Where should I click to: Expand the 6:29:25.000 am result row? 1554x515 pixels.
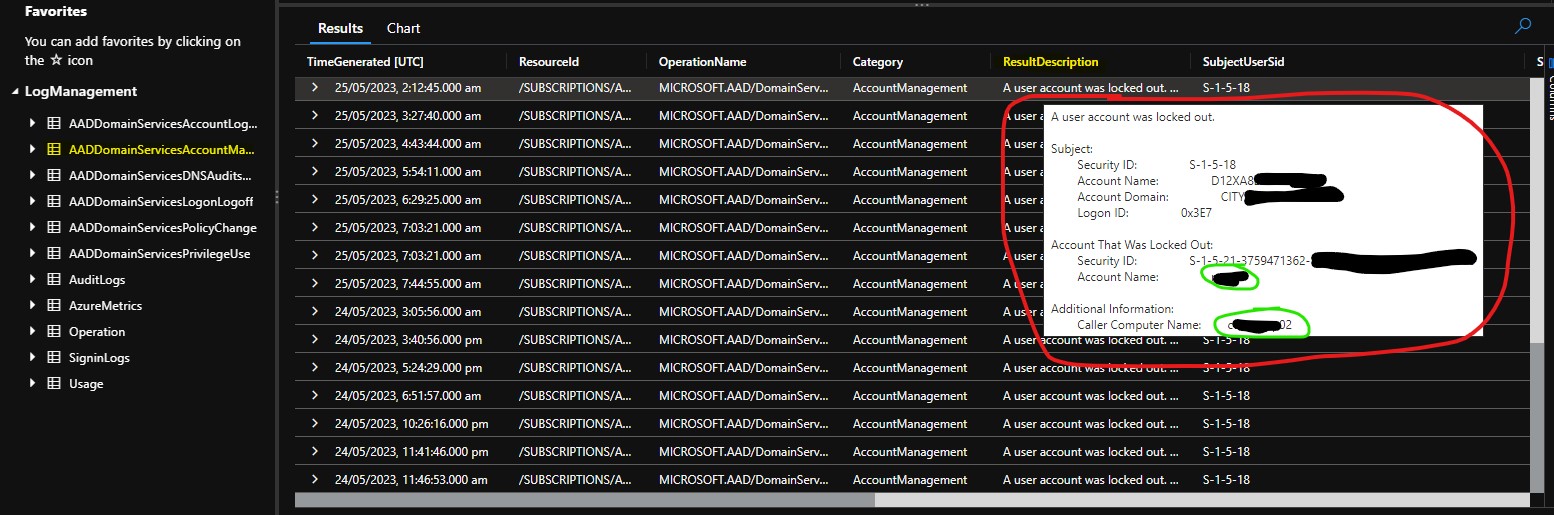click(315, 199)
